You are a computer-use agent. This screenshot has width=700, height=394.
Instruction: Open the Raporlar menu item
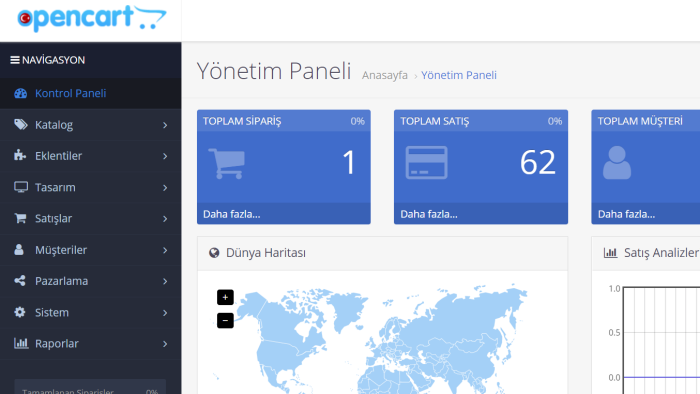pyautogui.click(x=91, y=344)
